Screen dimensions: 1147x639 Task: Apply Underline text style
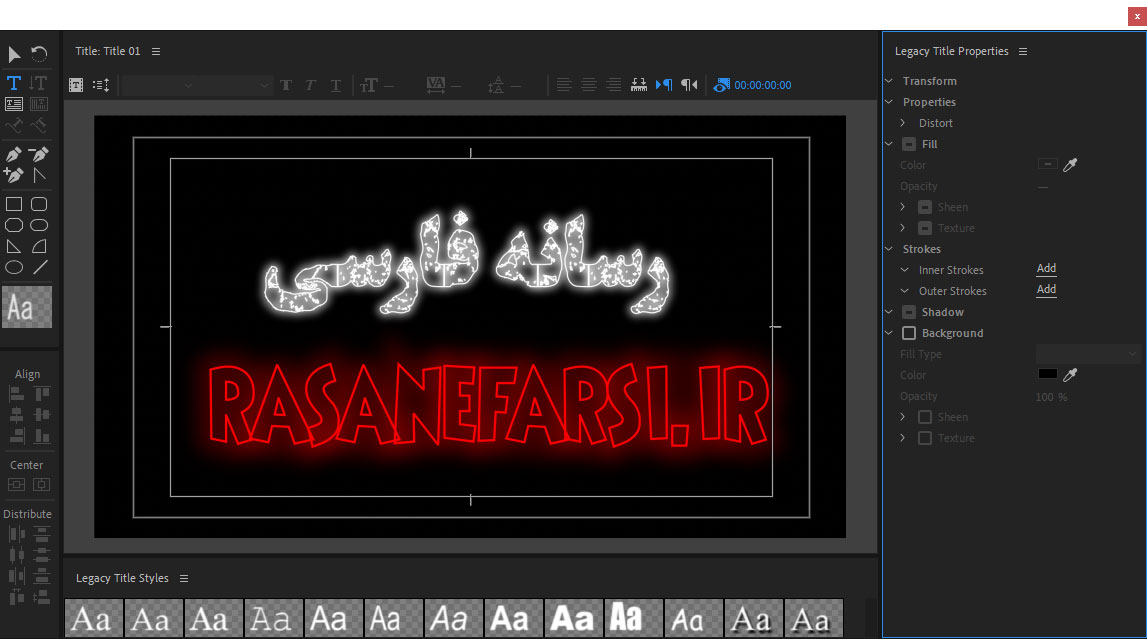coord(336,86)
